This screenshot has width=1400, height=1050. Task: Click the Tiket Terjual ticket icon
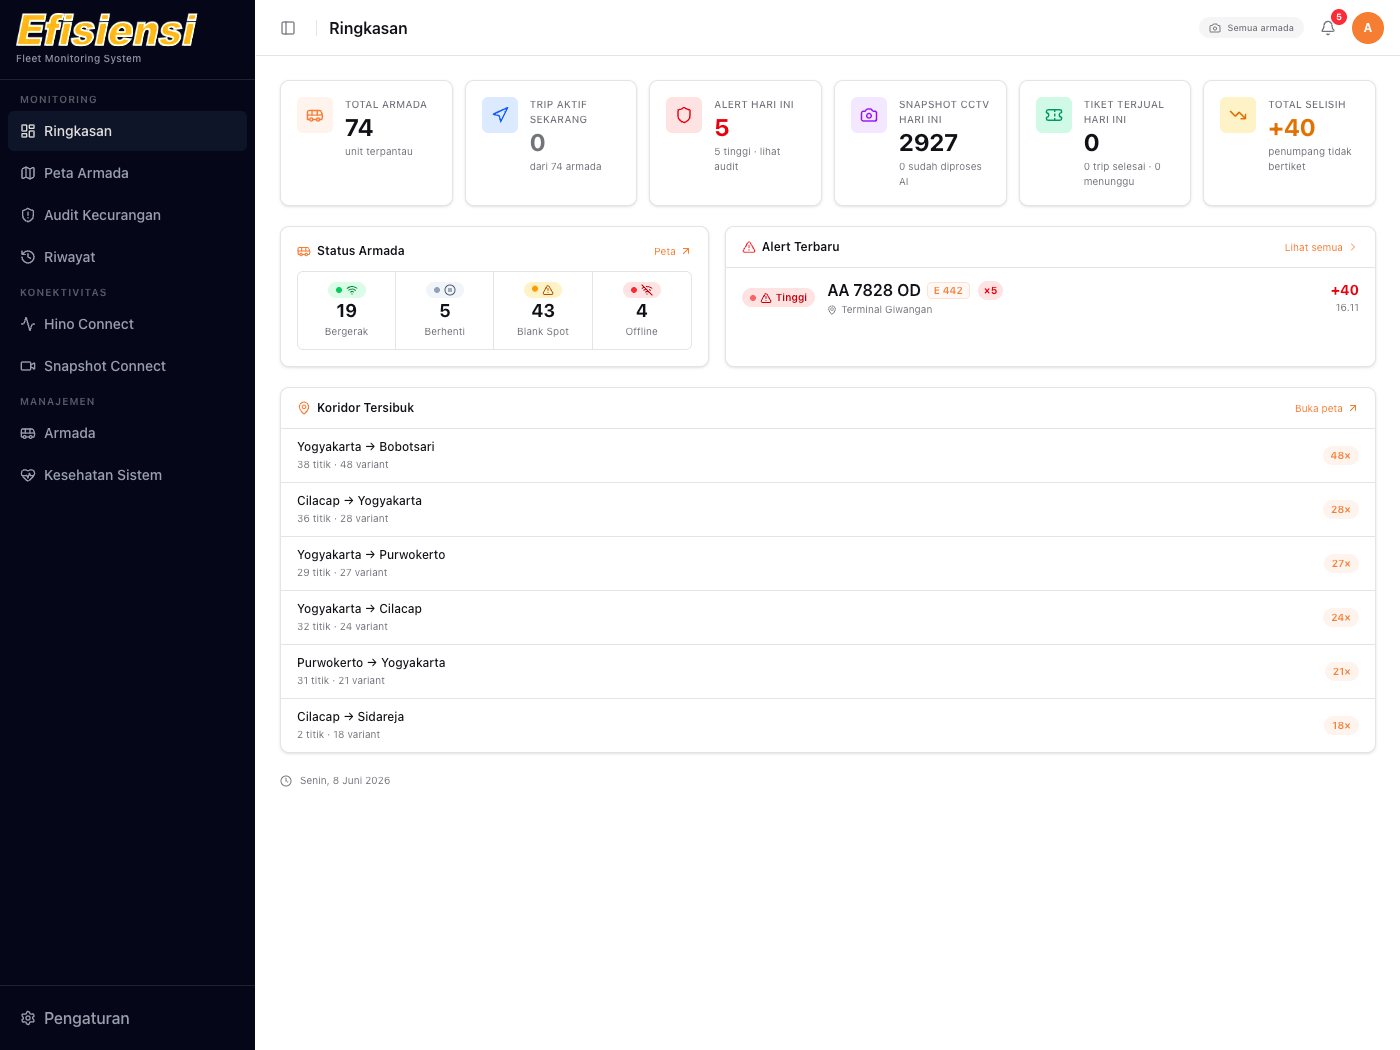(x=1054, y=115)
